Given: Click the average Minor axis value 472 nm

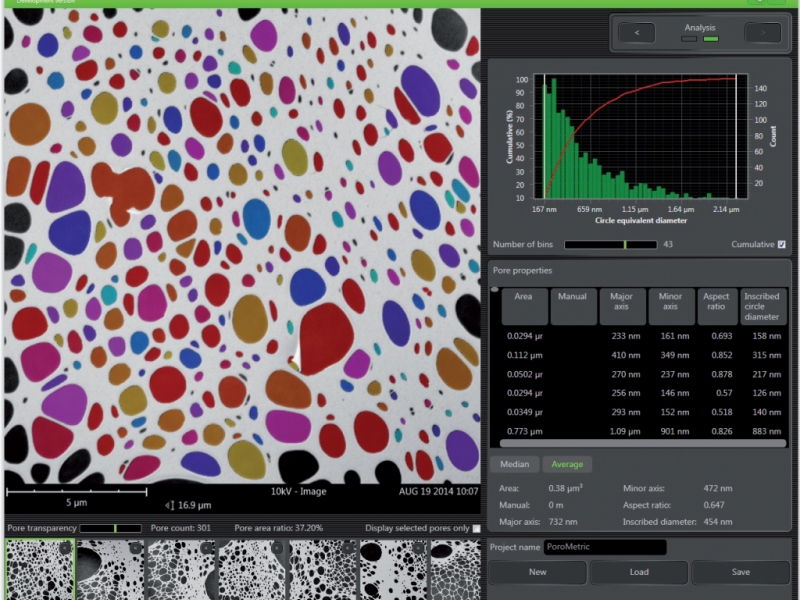Looking at the screenshot, I should [x=718, y=488].
